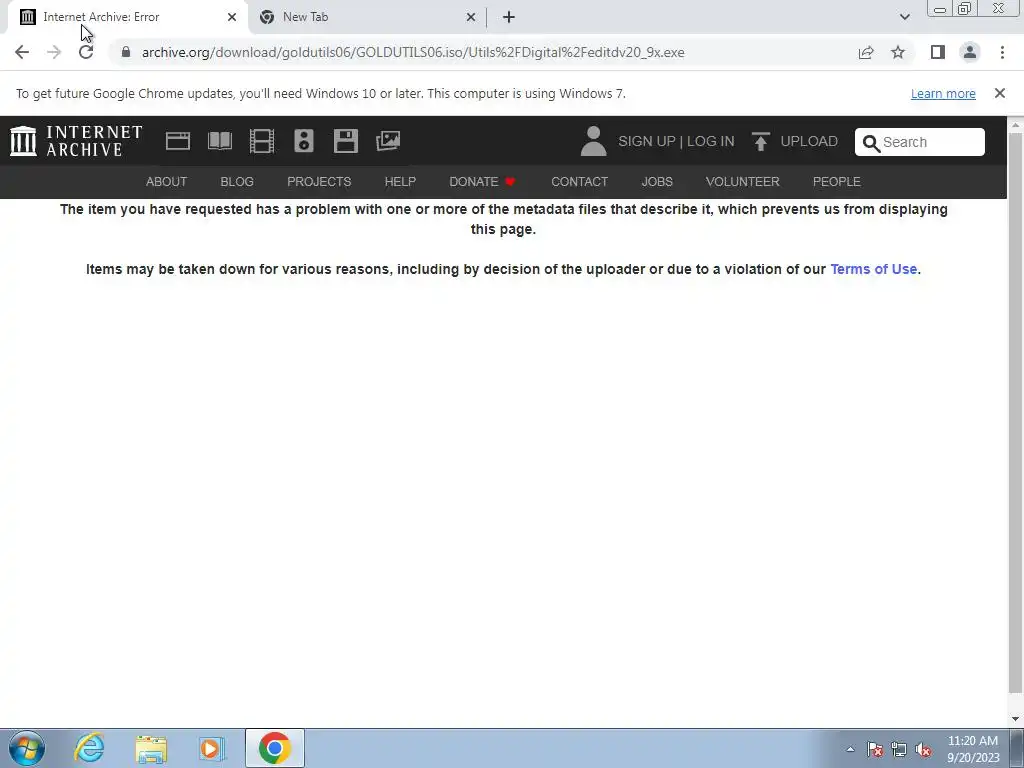Click the padlock site info icon
Screen dimensions: 1024x768
126,52
